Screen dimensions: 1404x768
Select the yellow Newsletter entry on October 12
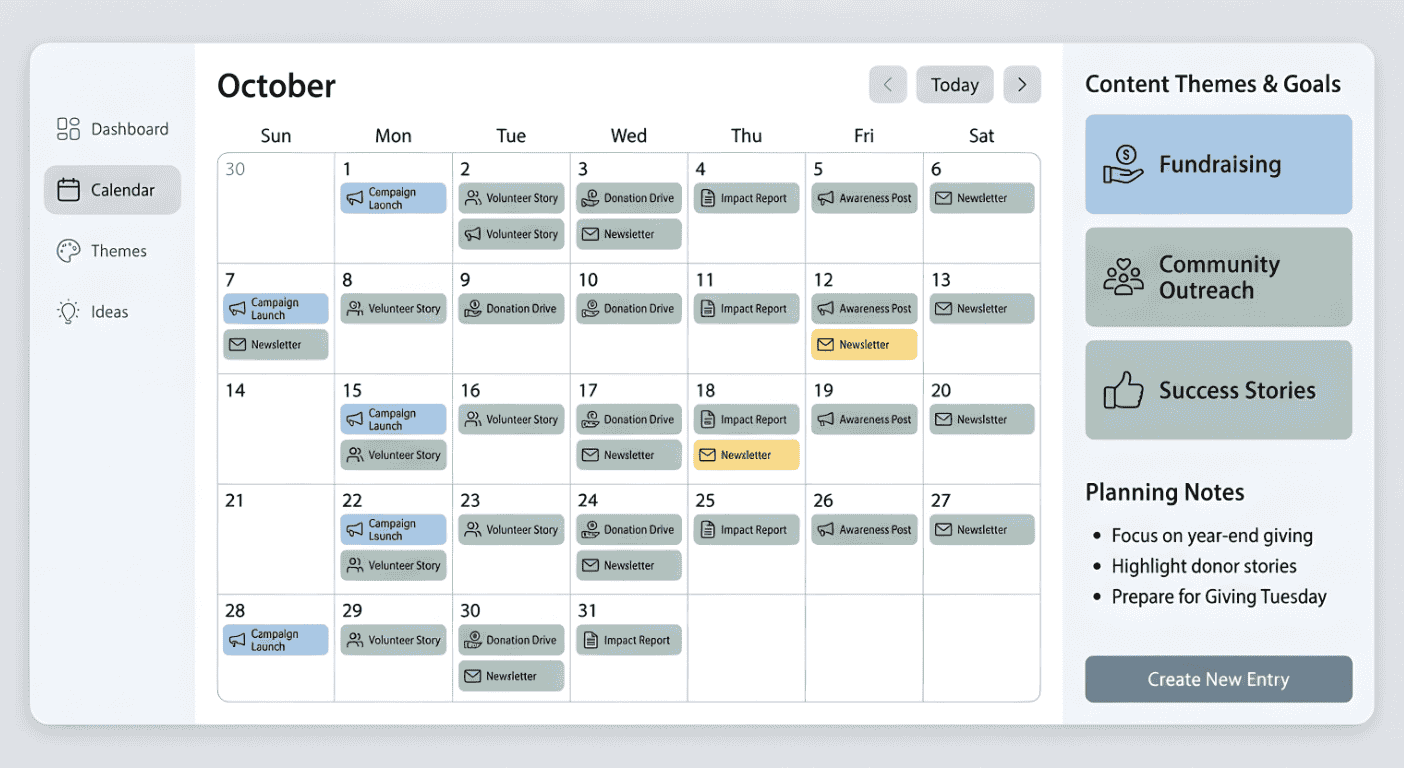pos(864,345)
